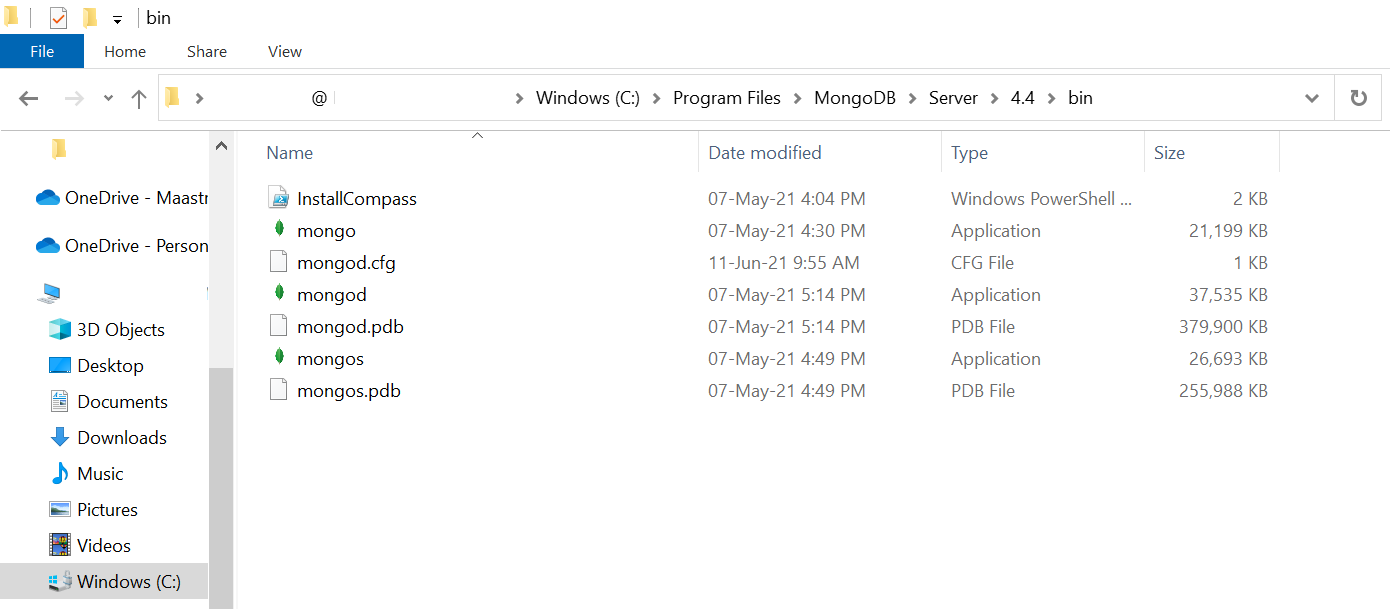Click the mongo application leaf icon

279,230
